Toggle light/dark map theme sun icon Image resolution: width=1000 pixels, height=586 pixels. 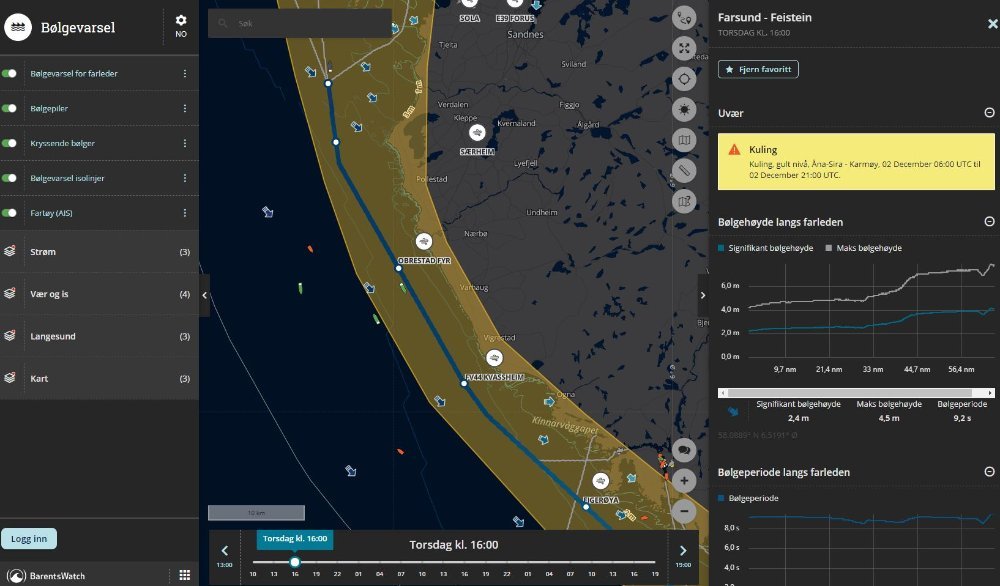click(684, 110)
